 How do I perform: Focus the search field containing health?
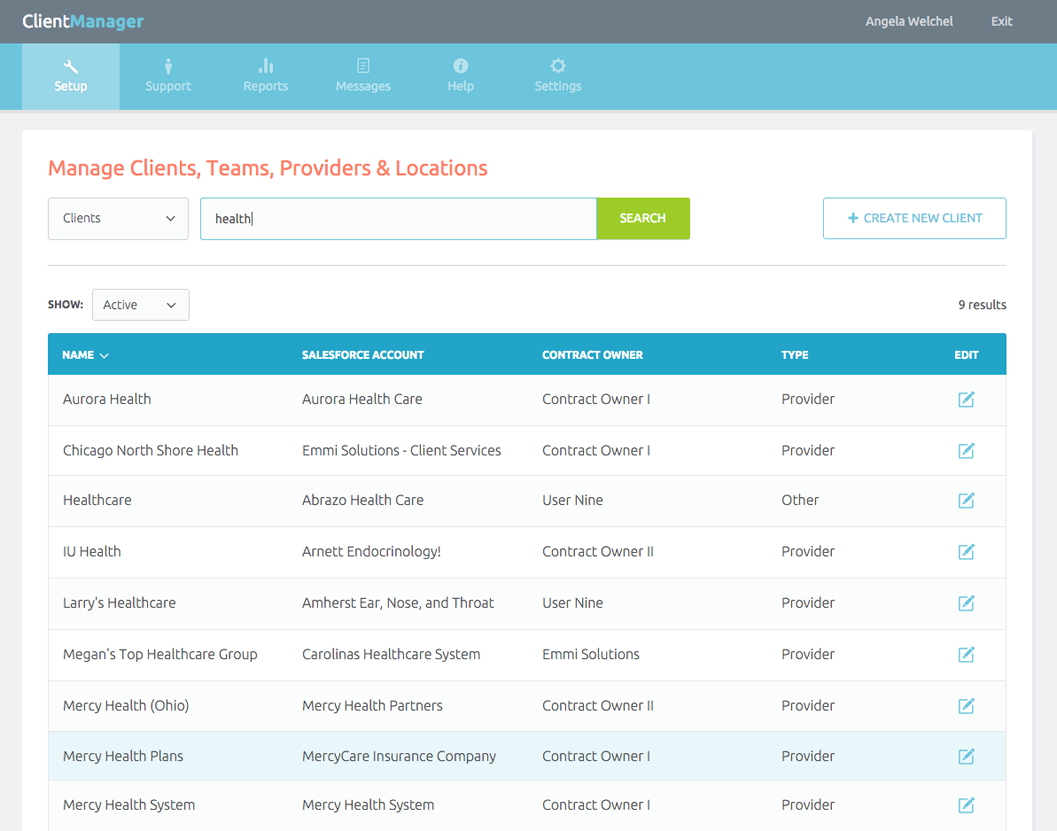[398, 219]
